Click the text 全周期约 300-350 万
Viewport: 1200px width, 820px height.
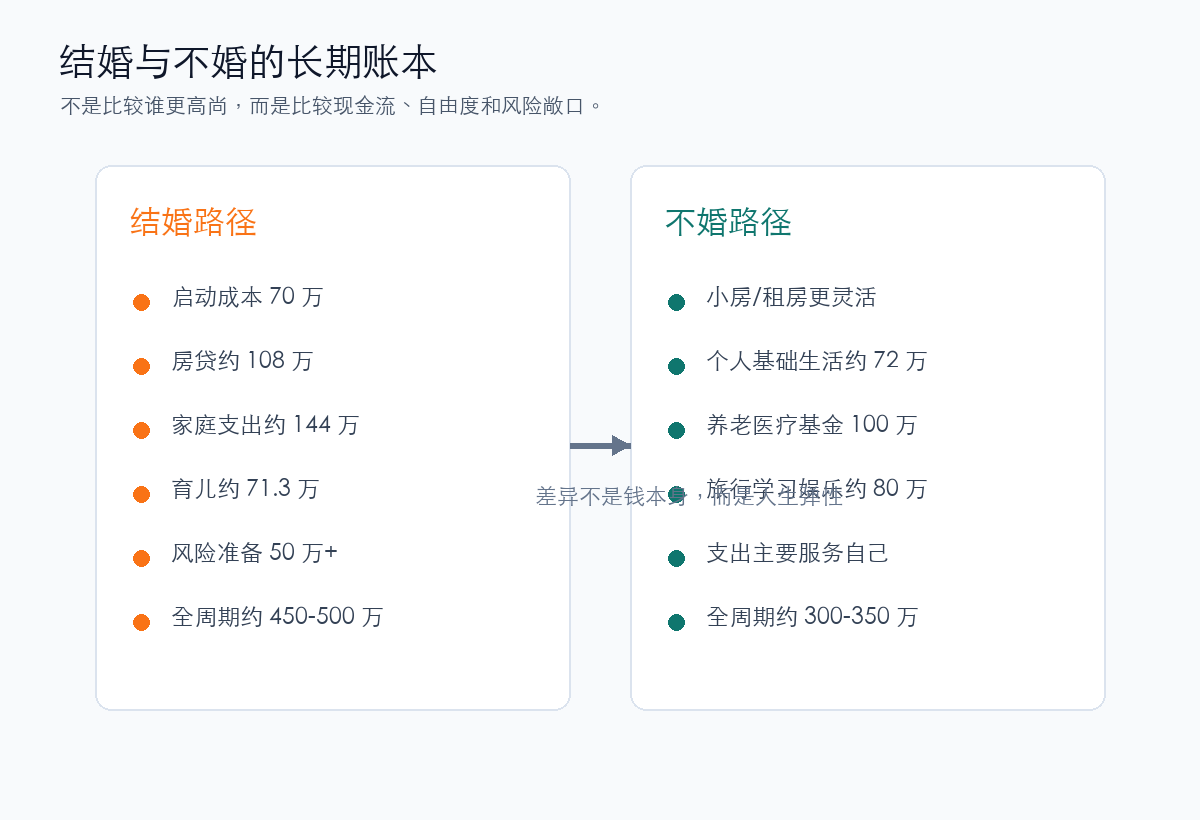point(812,617)
